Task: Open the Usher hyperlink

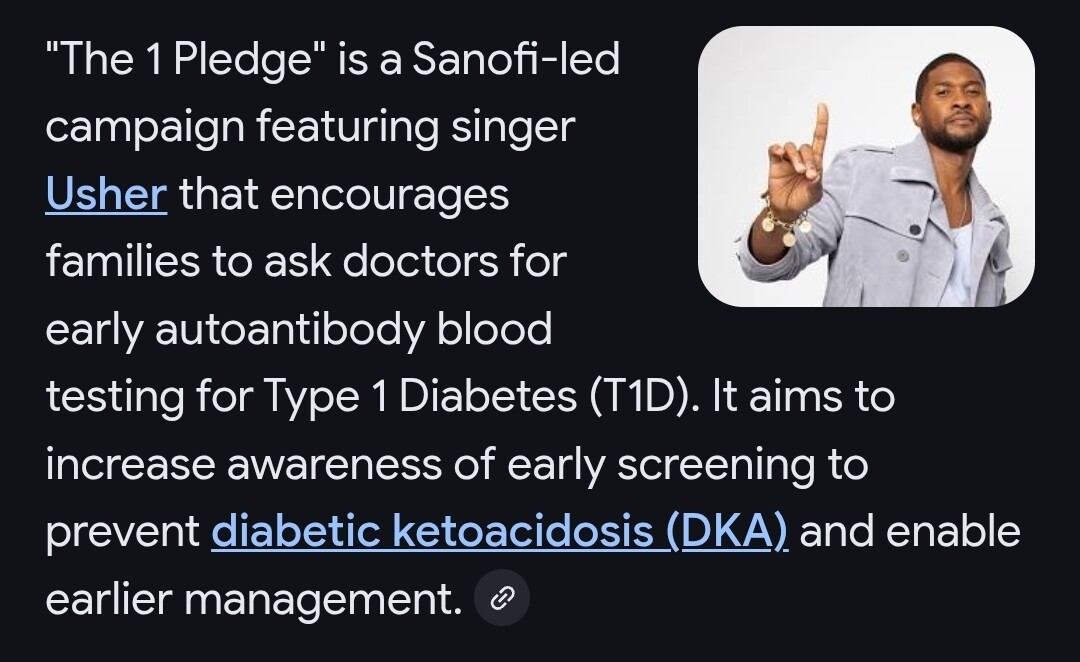Action: [105, 194]
